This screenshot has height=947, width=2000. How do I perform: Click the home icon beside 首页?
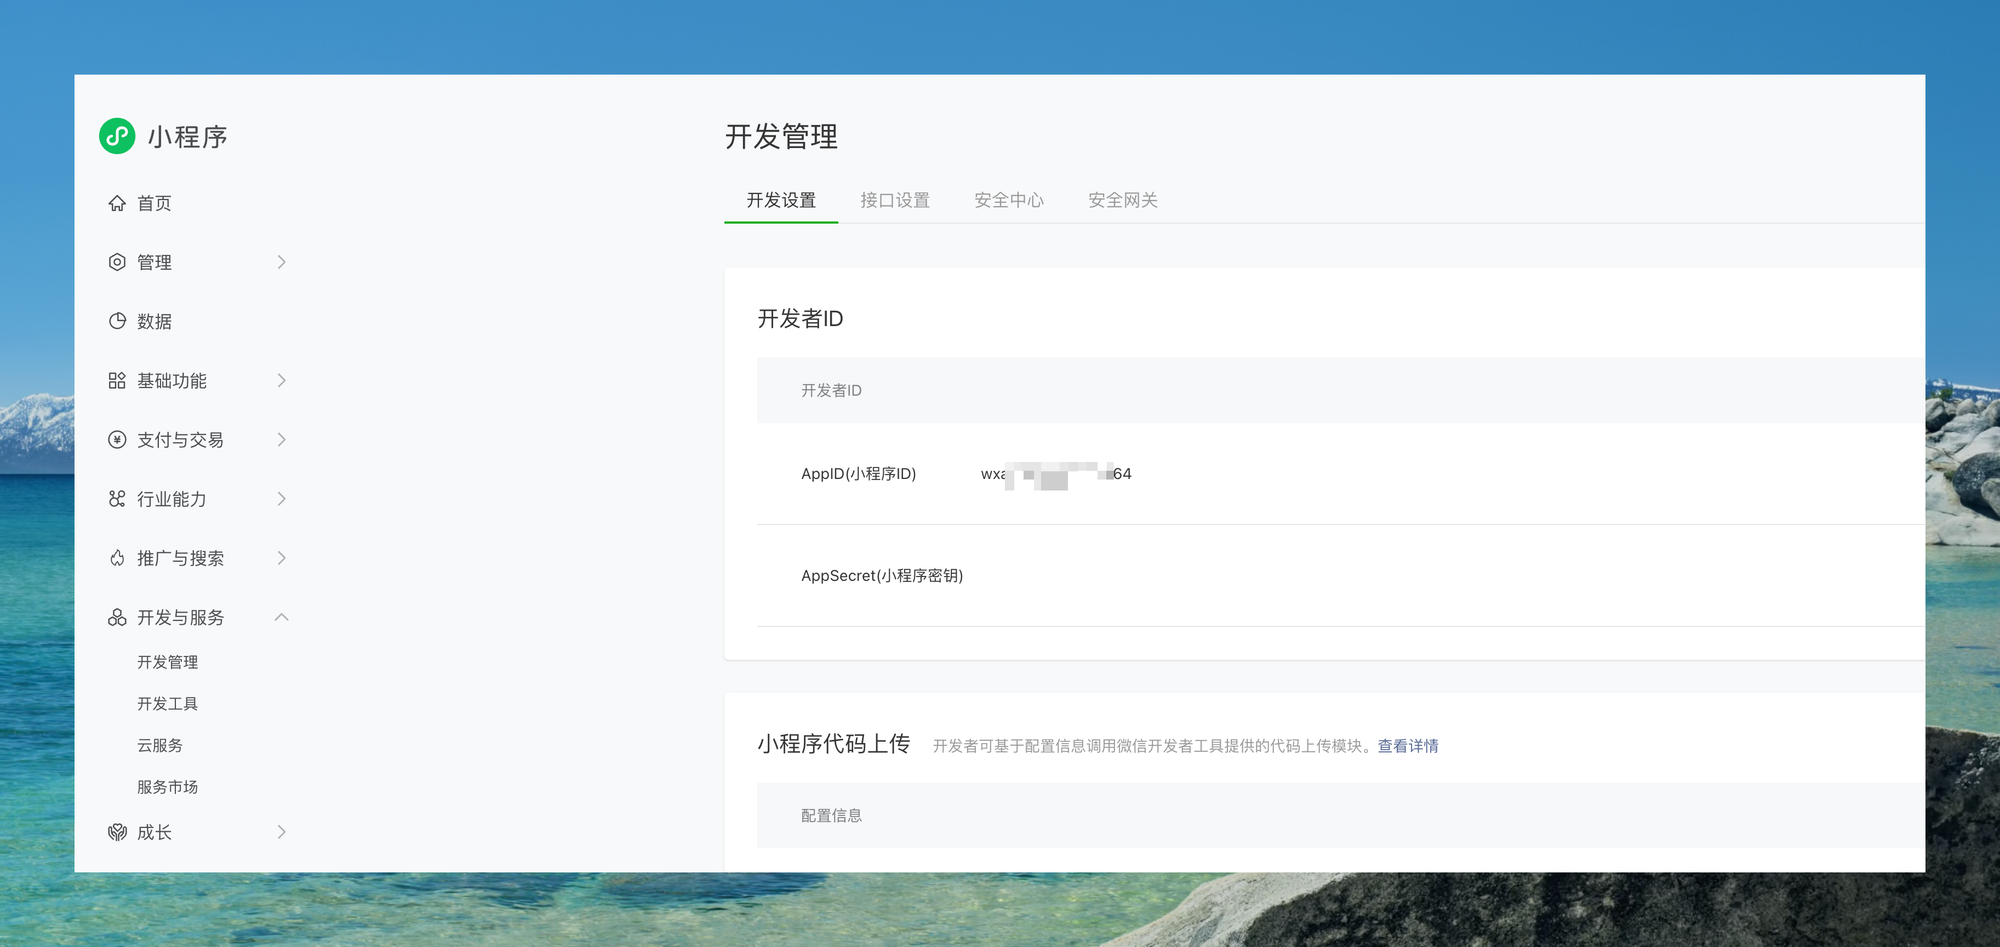117,203
